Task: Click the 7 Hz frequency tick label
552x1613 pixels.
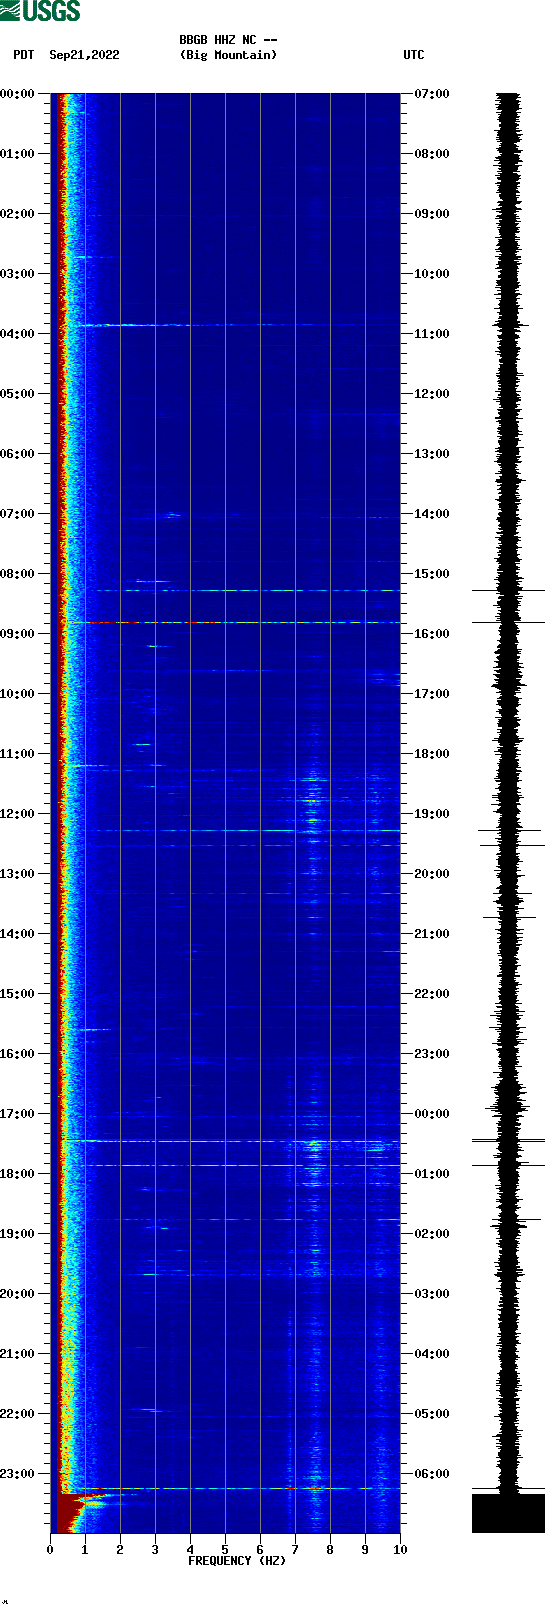Action: [x=295, y=1550]
